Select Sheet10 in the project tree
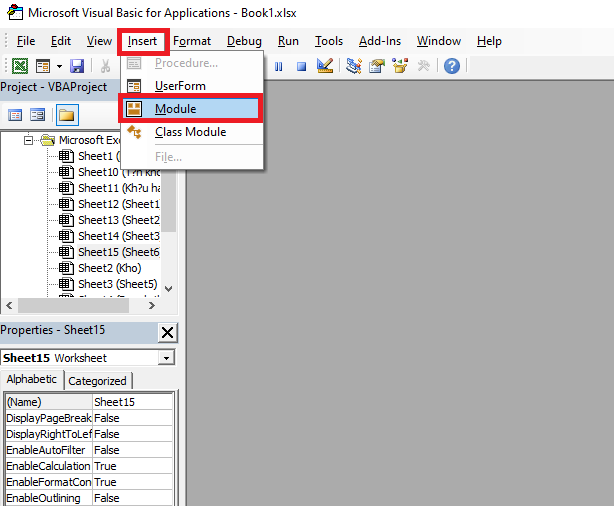 [119, 172]
